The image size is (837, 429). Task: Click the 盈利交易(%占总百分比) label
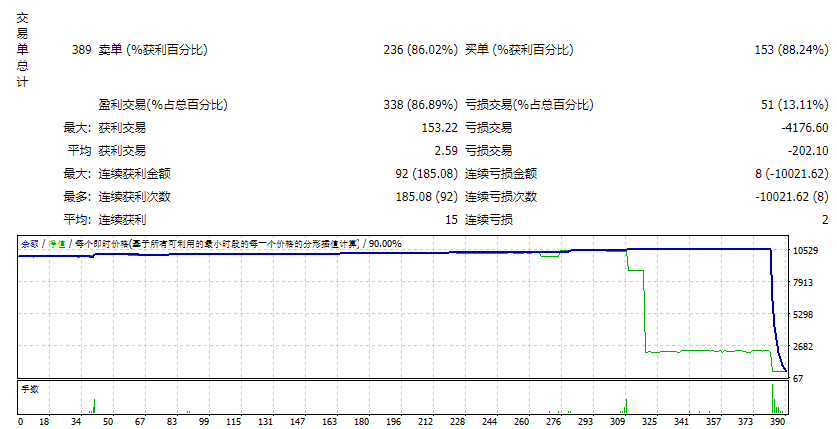click(163, 105)
